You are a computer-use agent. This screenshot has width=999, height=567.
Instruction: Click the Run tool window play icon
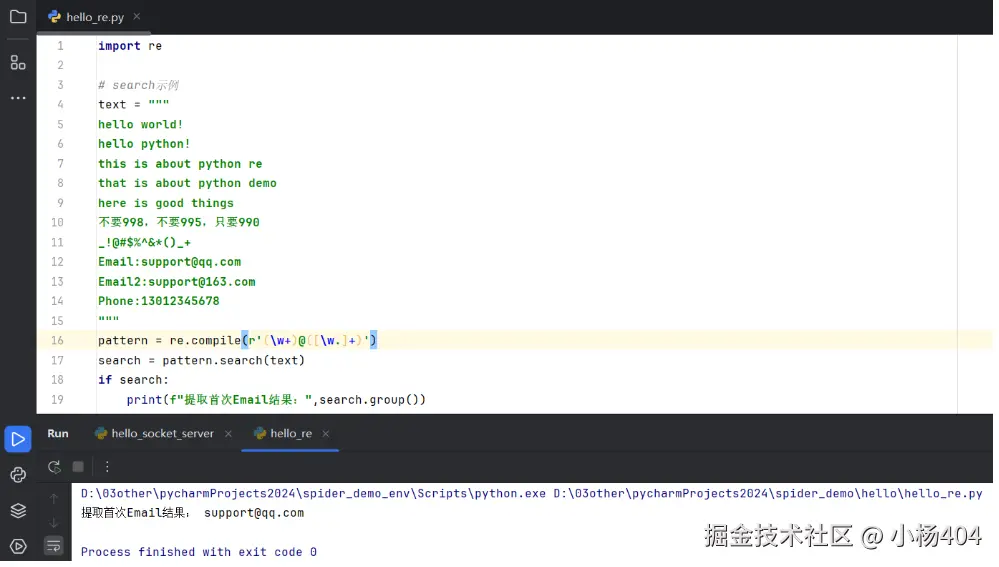coord(18,439)
